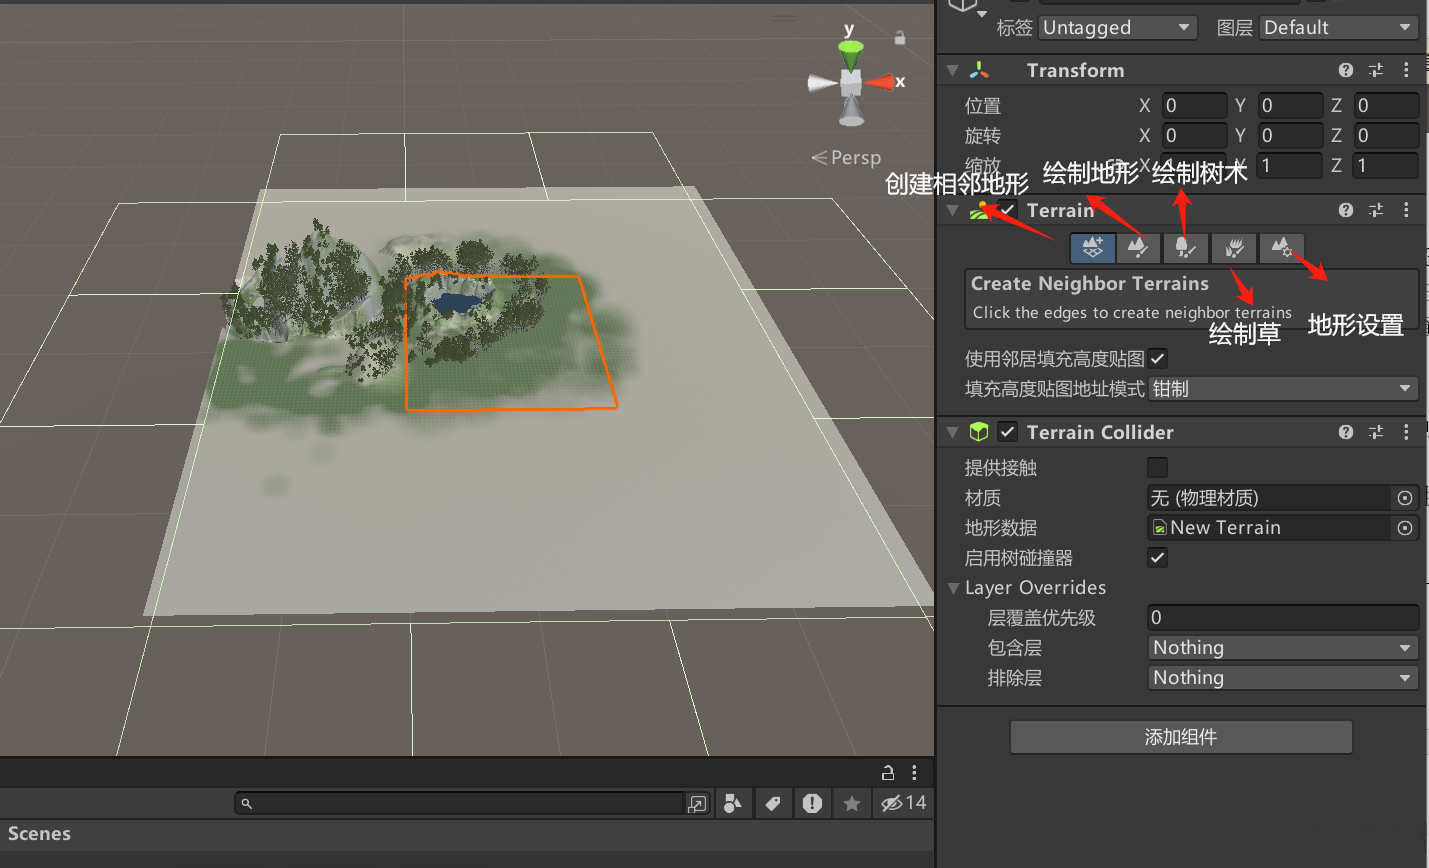The height and width of the screenshot is (868, 1429).
Task: Click the scene view lock icon
Action: pos(900,38)
